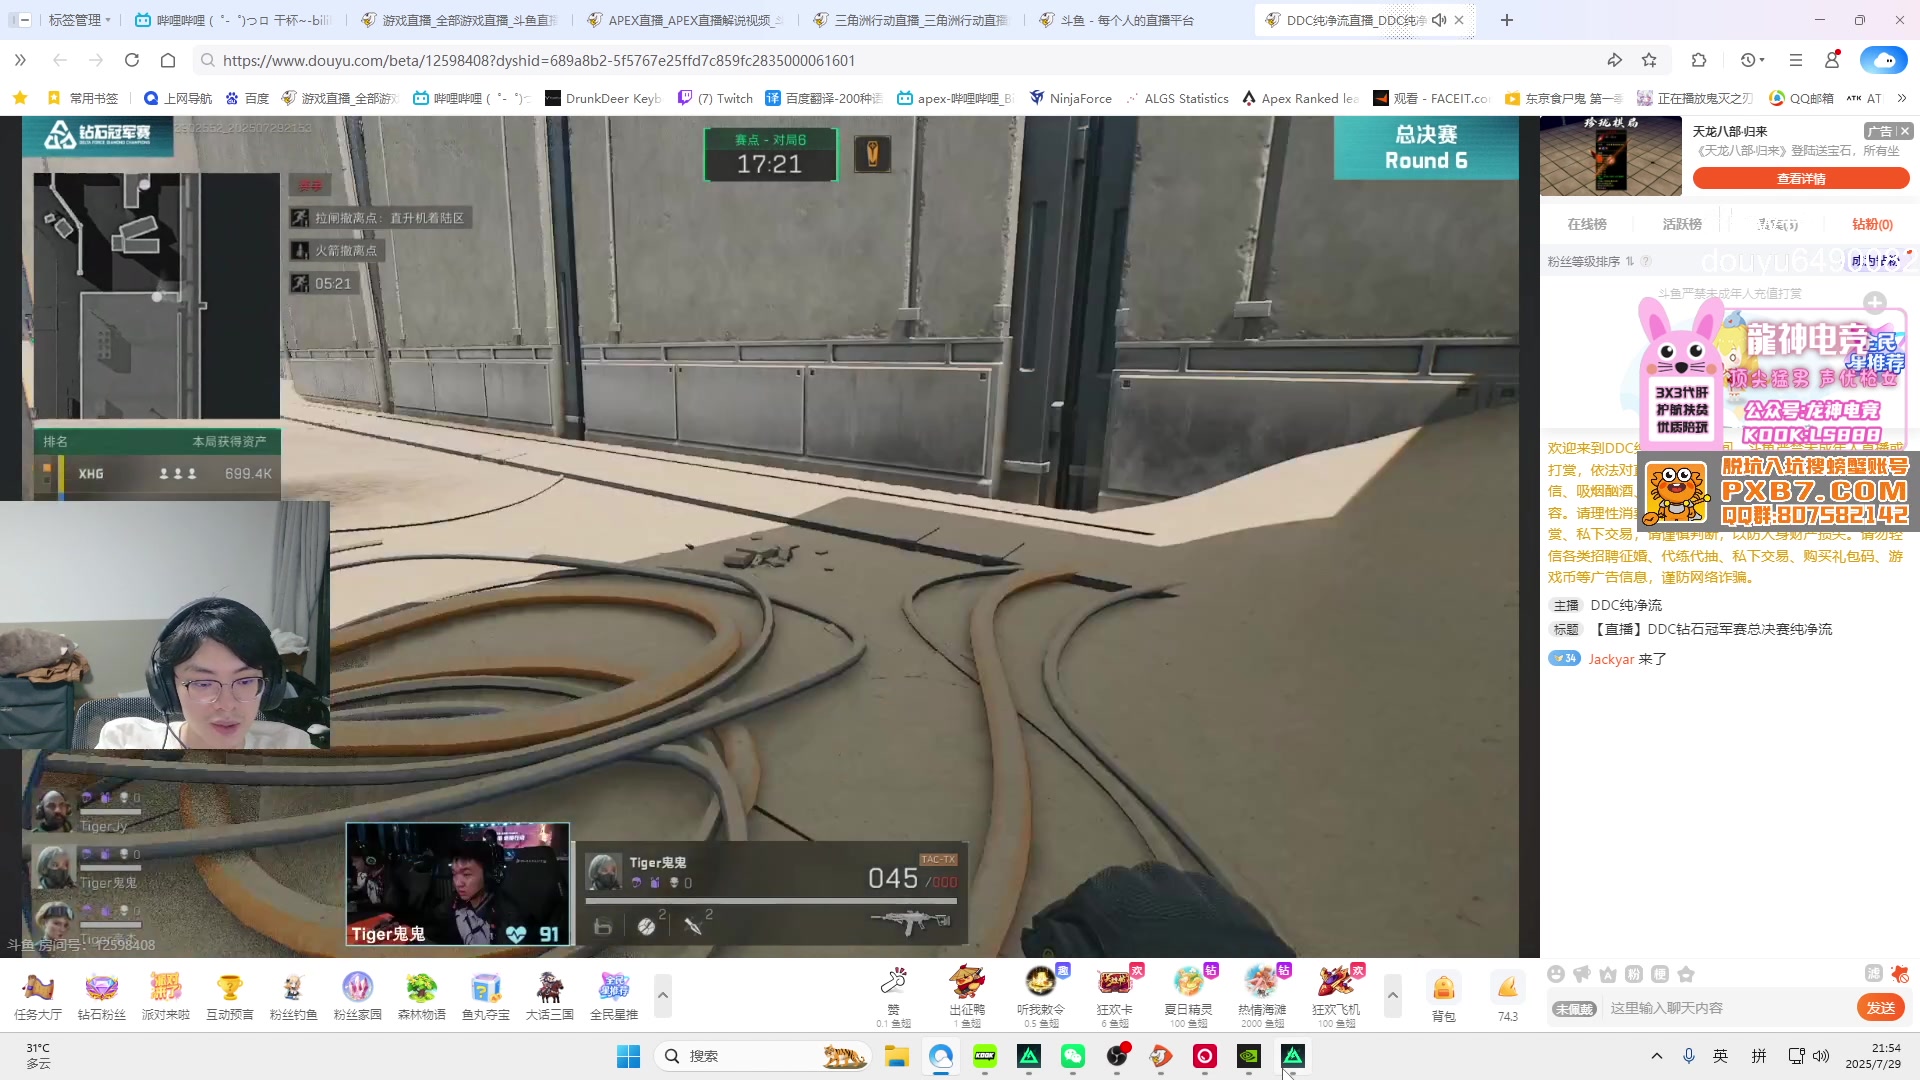Open the 粉丝钓鱼 fan fishing icon
The image size is (1920, 1080).
pyautogui.click(x=294, y=996)
